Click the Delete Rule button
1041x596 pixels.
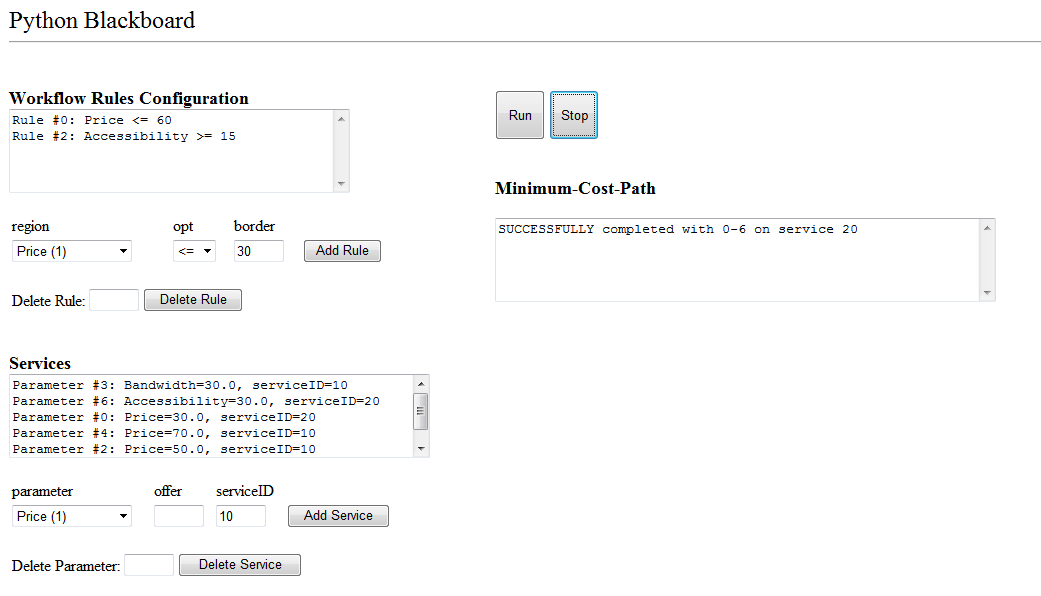coord(193,300)
